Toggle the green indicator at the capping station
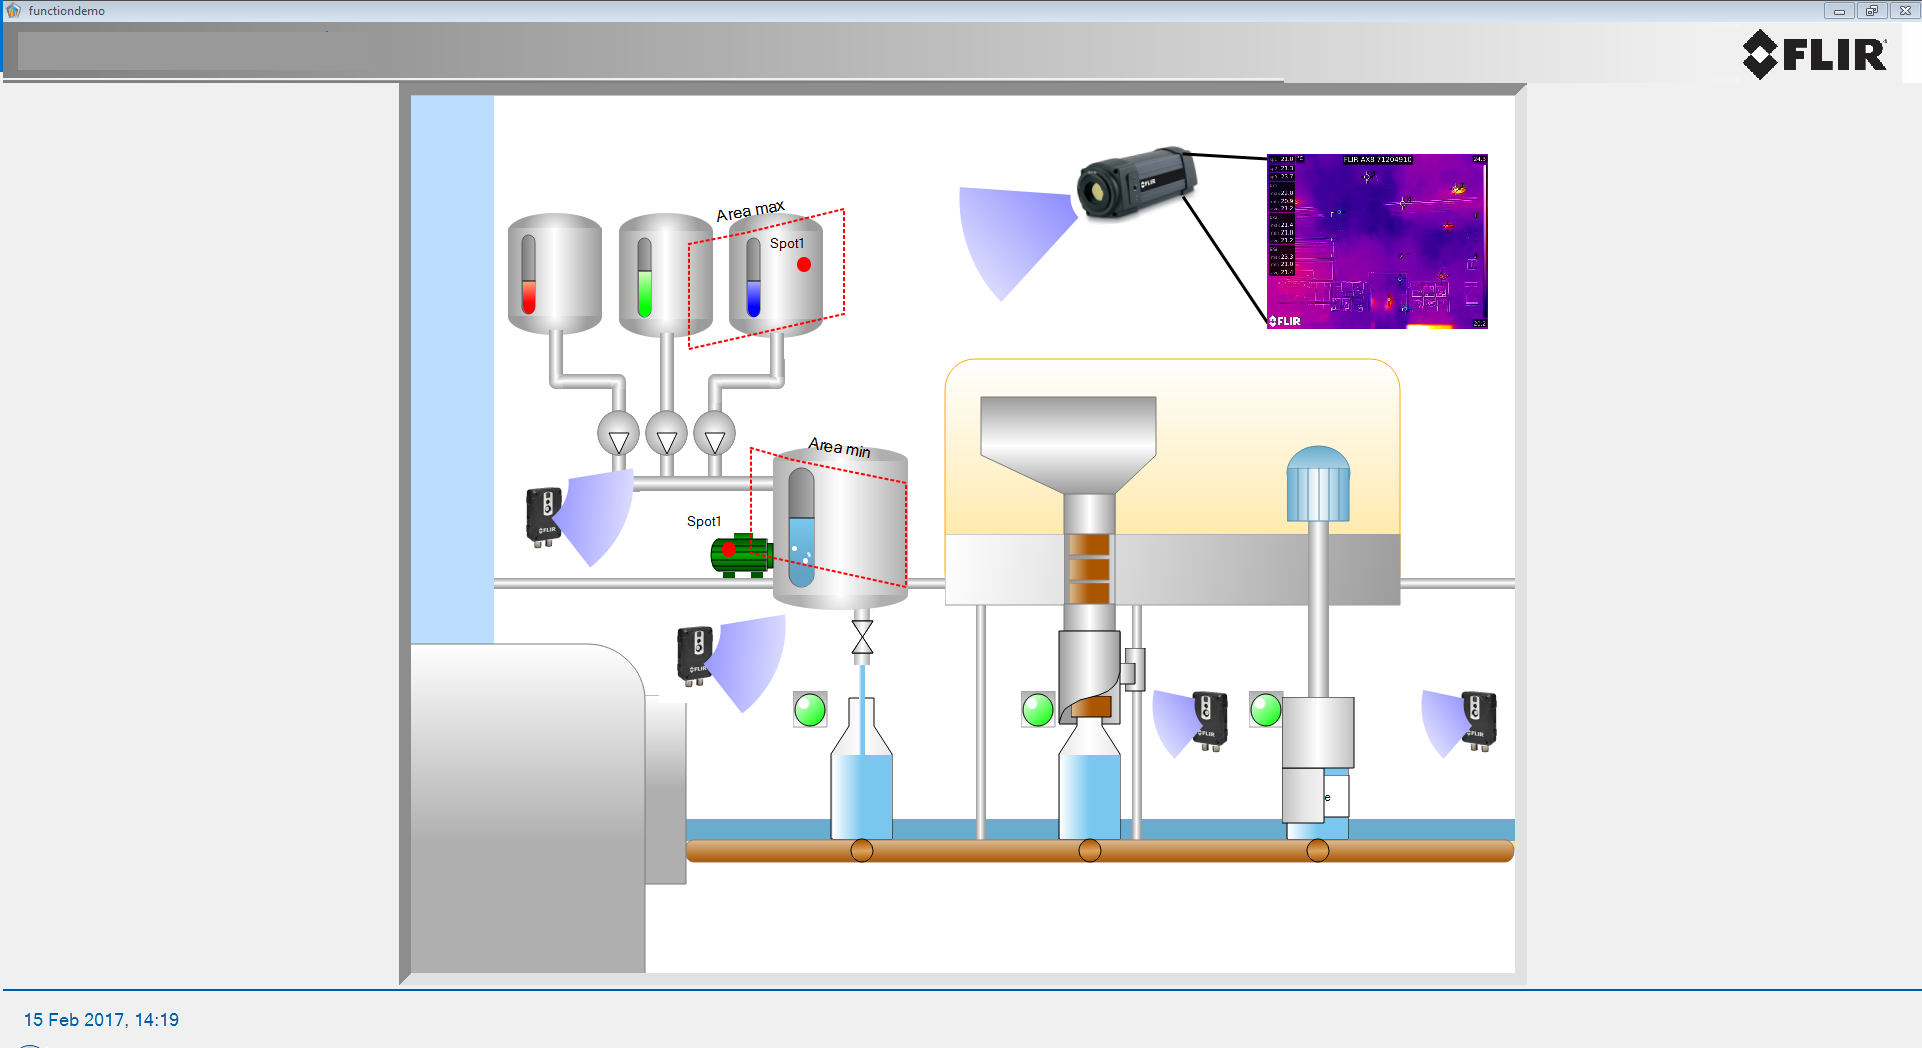 [x=1266, y=710]
